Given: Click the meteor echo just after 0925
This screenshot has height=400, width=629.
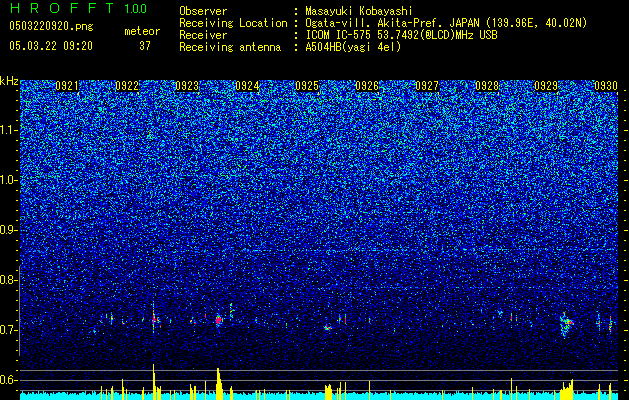Looking at the screenshot, I should click(x=328, y=328).
